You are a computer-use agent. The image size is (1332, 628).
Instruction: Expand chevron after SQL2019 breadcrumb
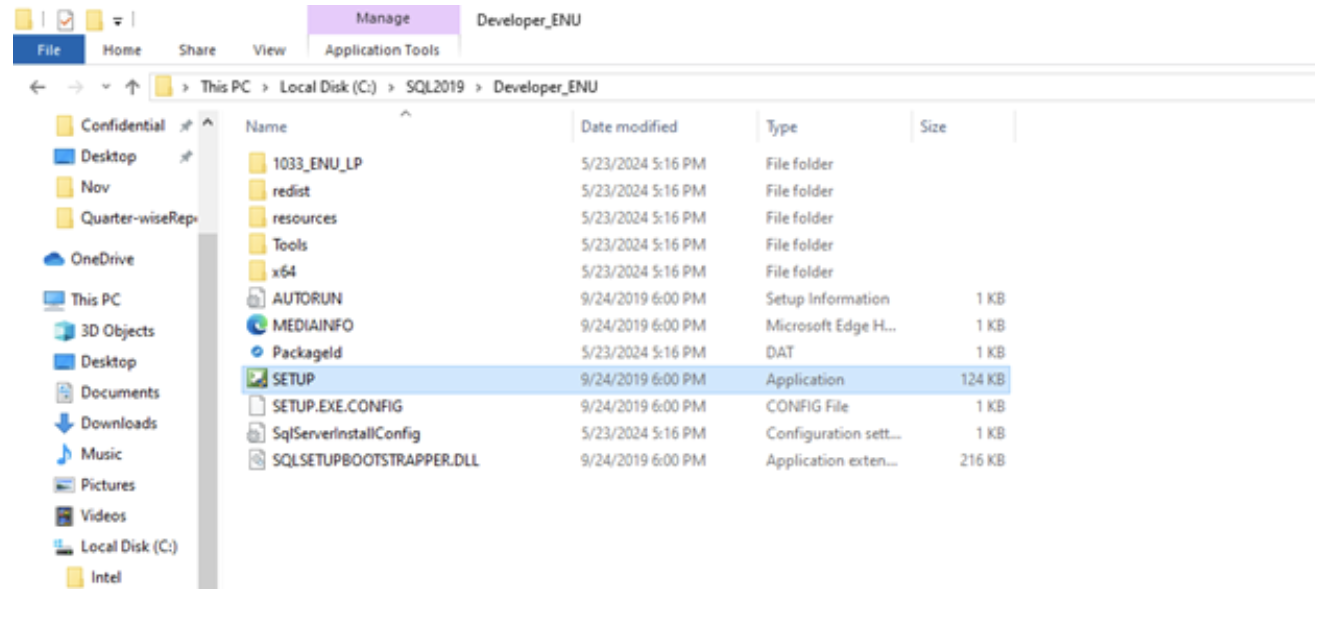(480, 87)
